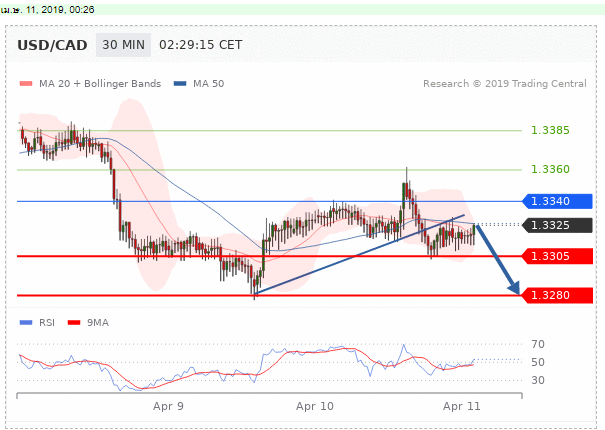Click the RSI 70 level label
The image size is (605, 430).
pyautogui.click(x=538, y=344)
